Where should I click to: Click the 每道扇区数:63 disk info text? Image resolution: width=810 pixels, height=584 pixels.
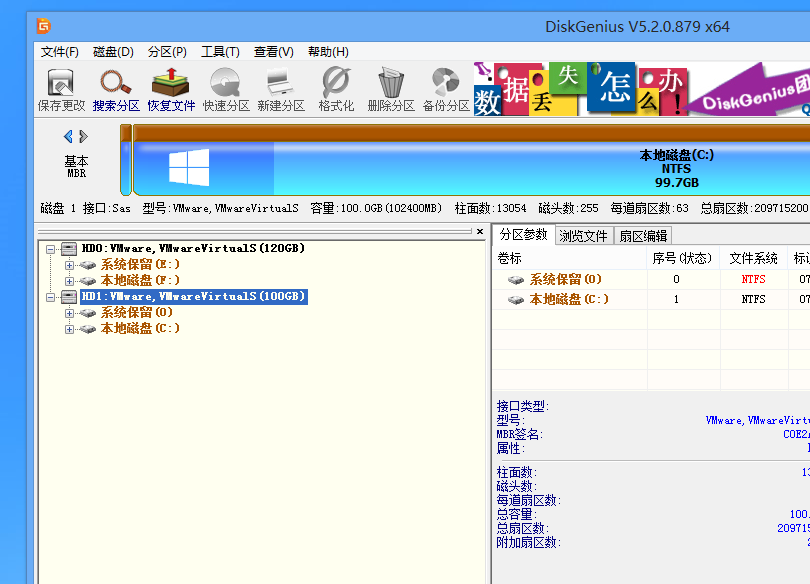click(649, 209)
